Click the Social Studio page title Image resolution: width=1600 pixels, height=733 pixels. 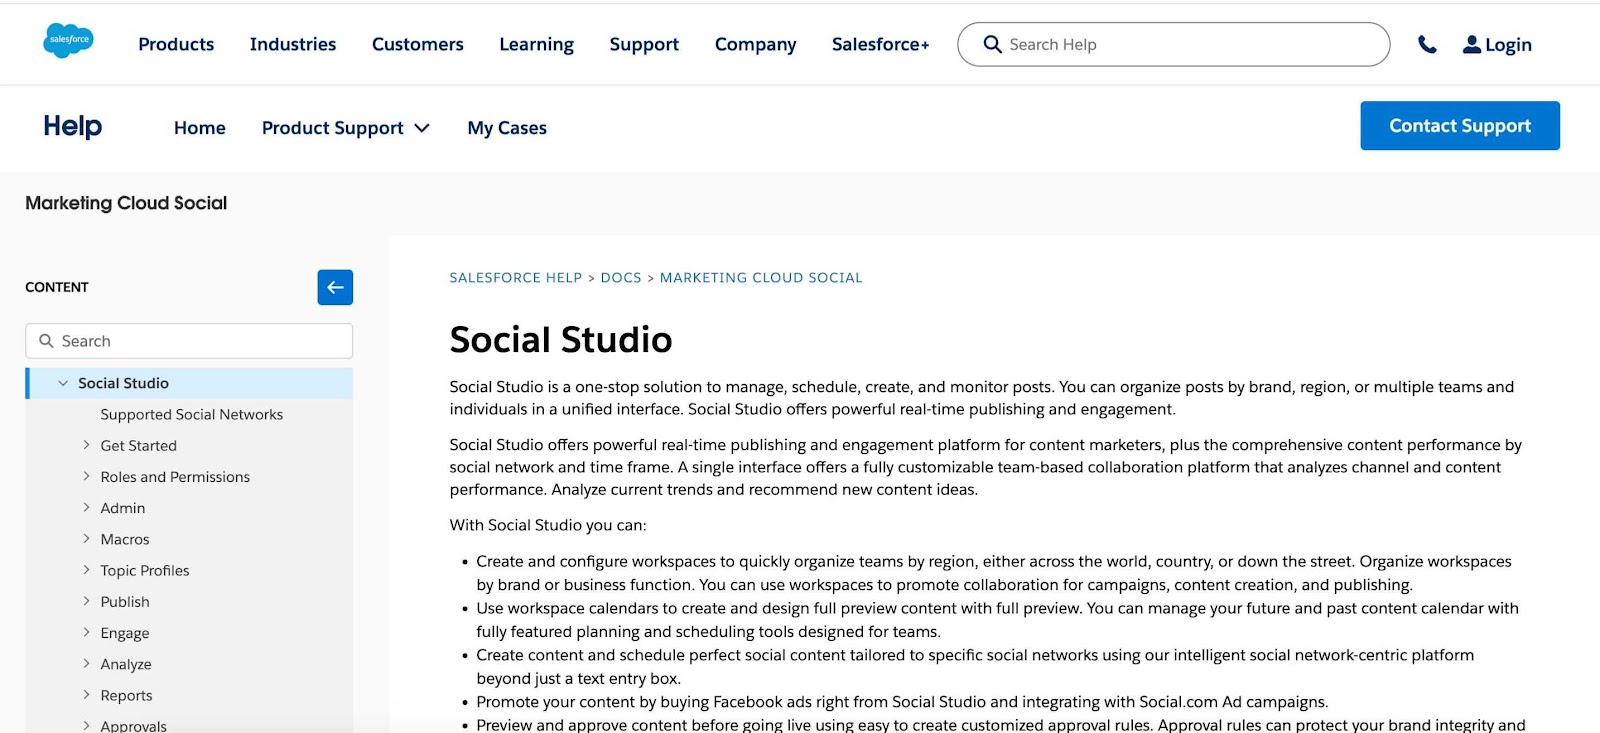(x=561, y=340)
